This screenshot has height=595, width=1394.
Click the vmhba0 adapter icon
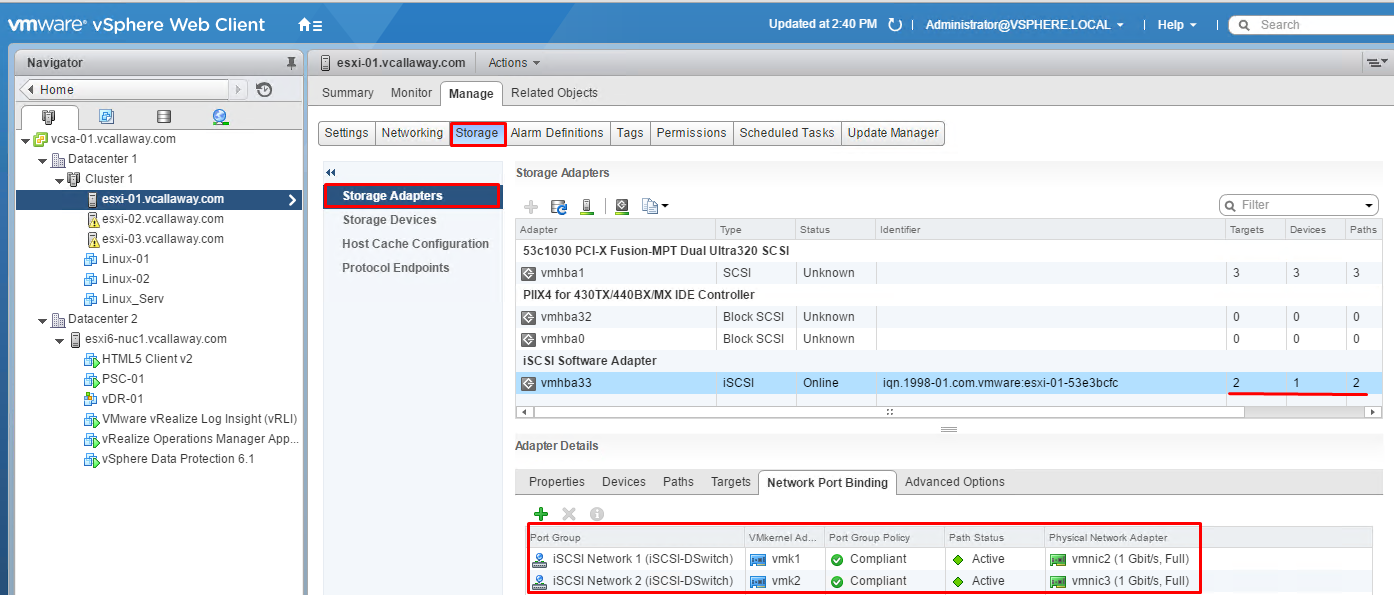tap(528, 339)
